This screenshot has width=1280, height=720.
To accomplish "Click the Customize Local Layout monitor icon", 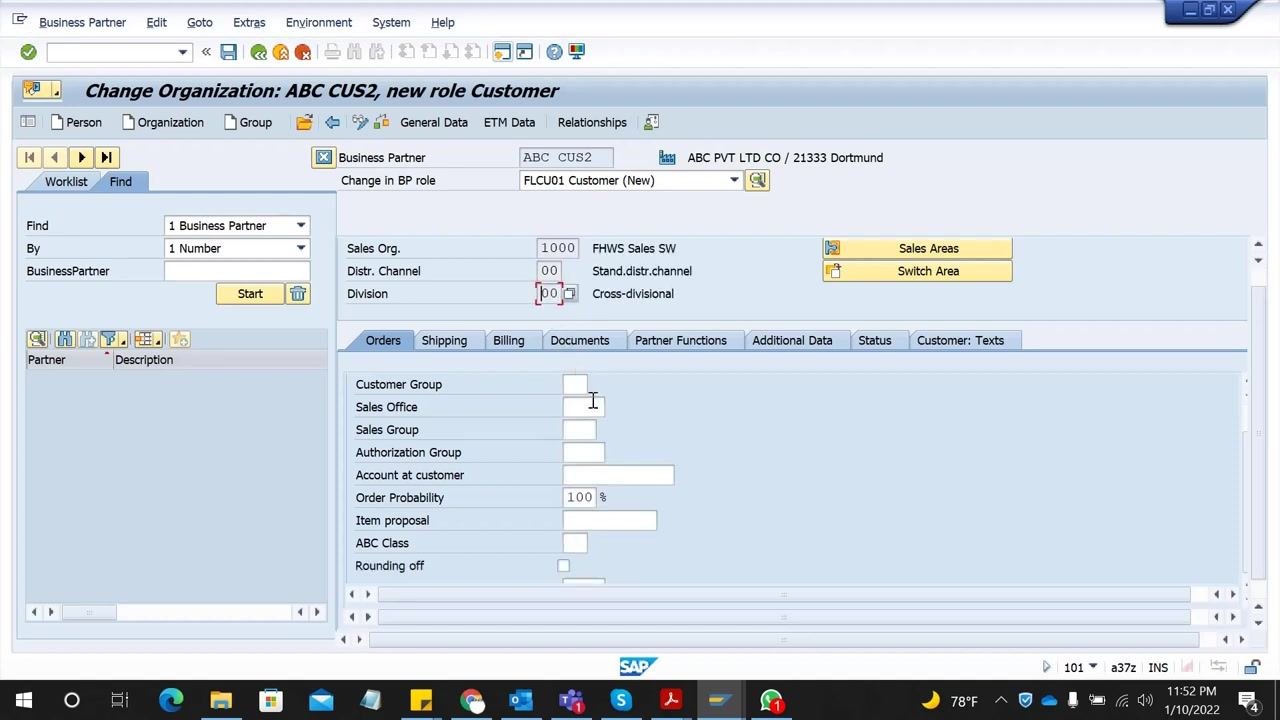I will (577, 52).
